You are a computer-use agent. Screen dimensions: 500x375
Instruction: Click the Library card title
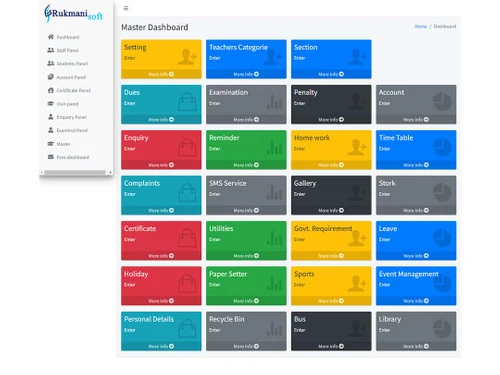pos(390,319)
